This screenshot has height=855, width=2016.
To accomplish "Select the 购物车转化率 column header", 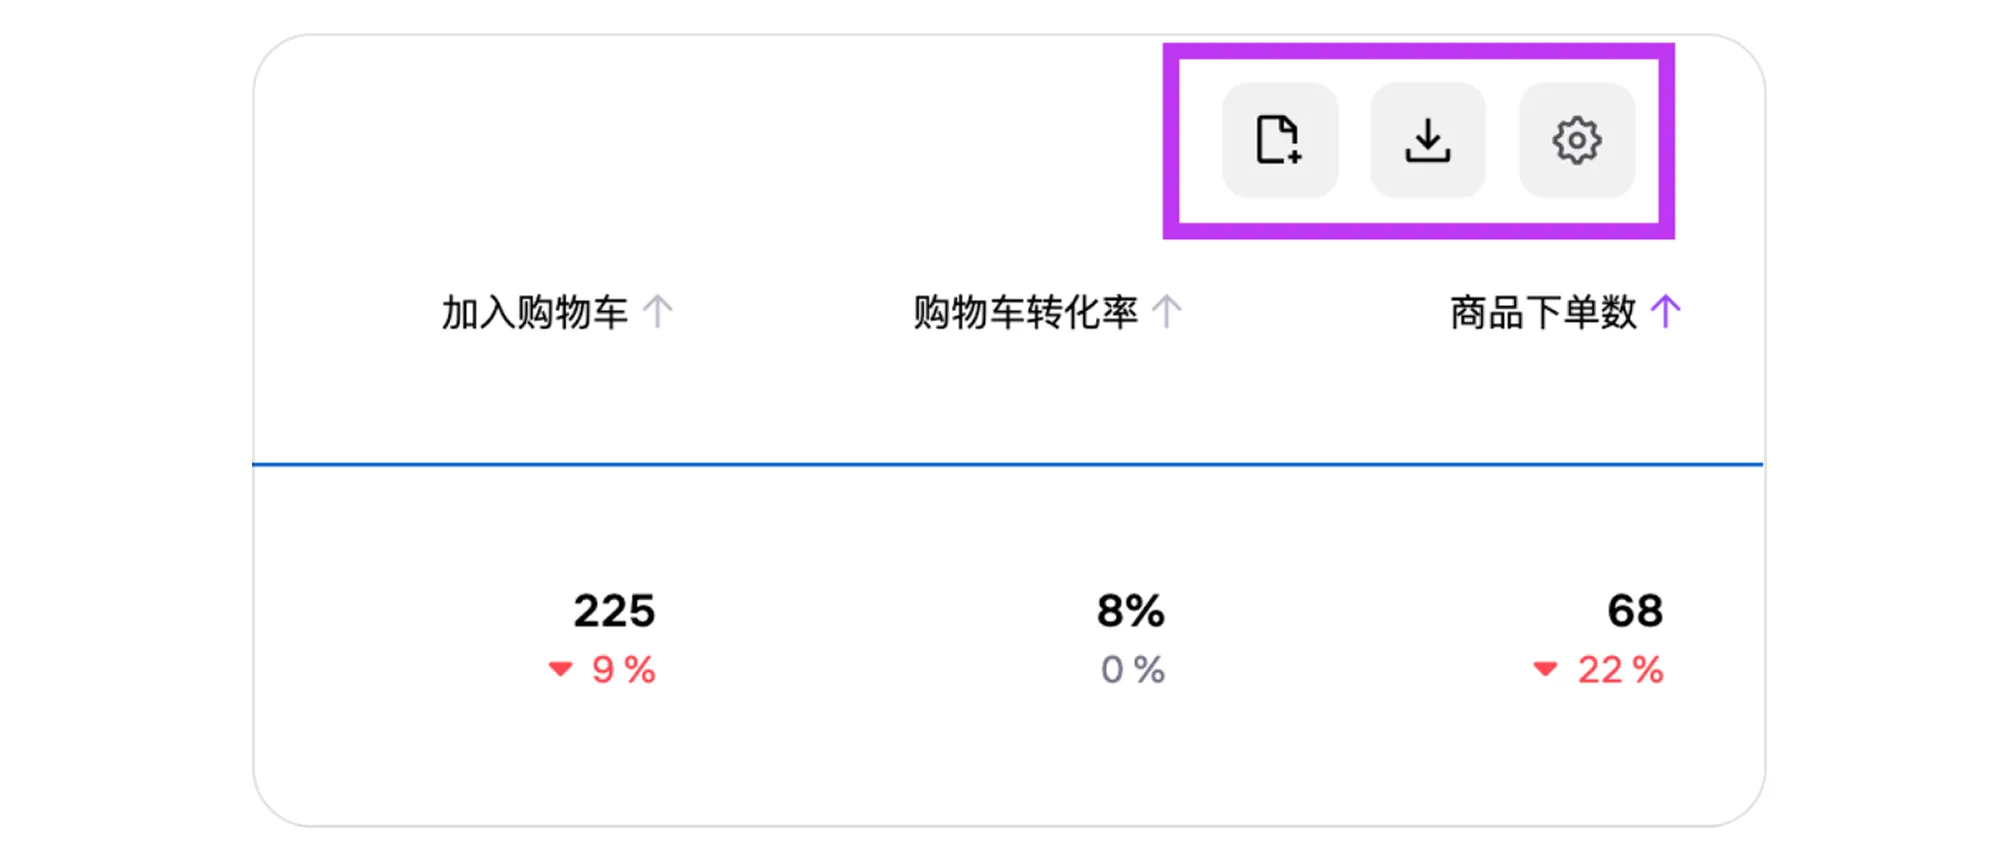I will (1025, 313).
